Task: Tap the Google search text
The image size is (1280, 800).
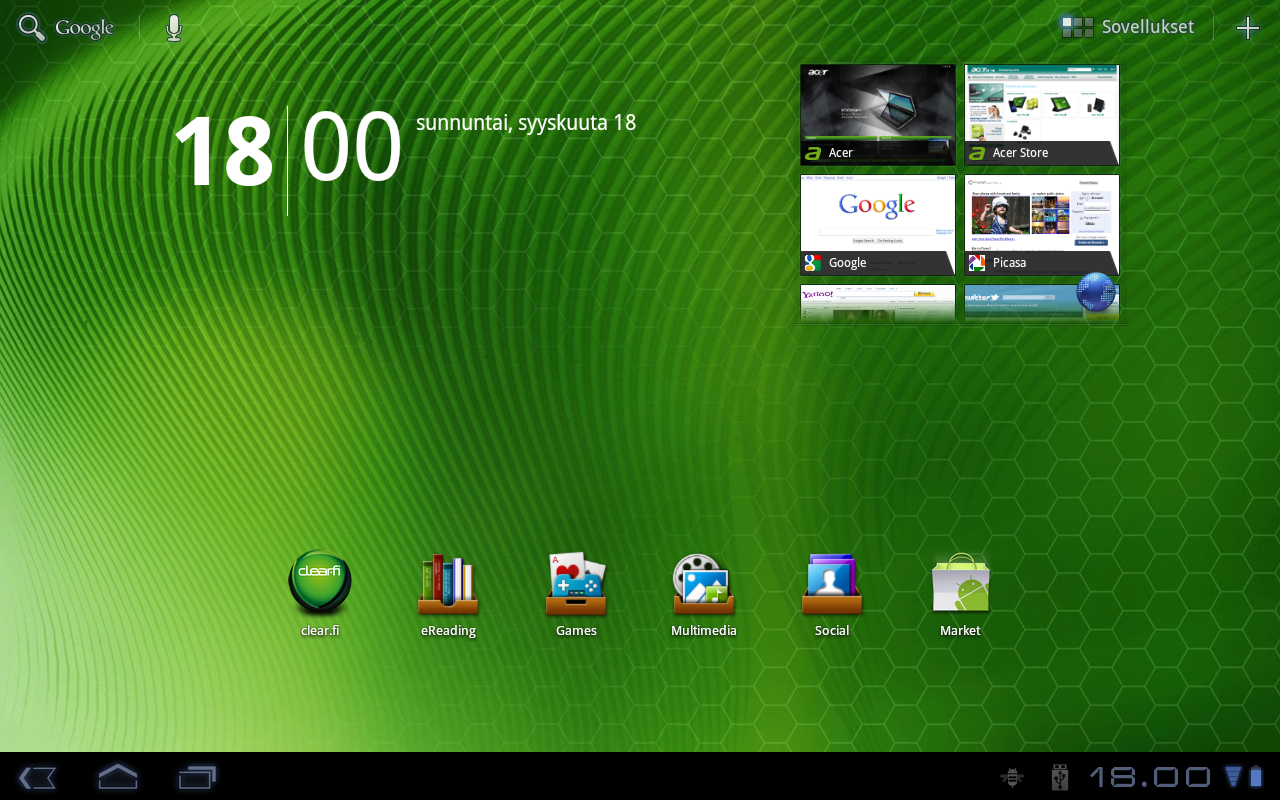Action: tap(84, 28)
